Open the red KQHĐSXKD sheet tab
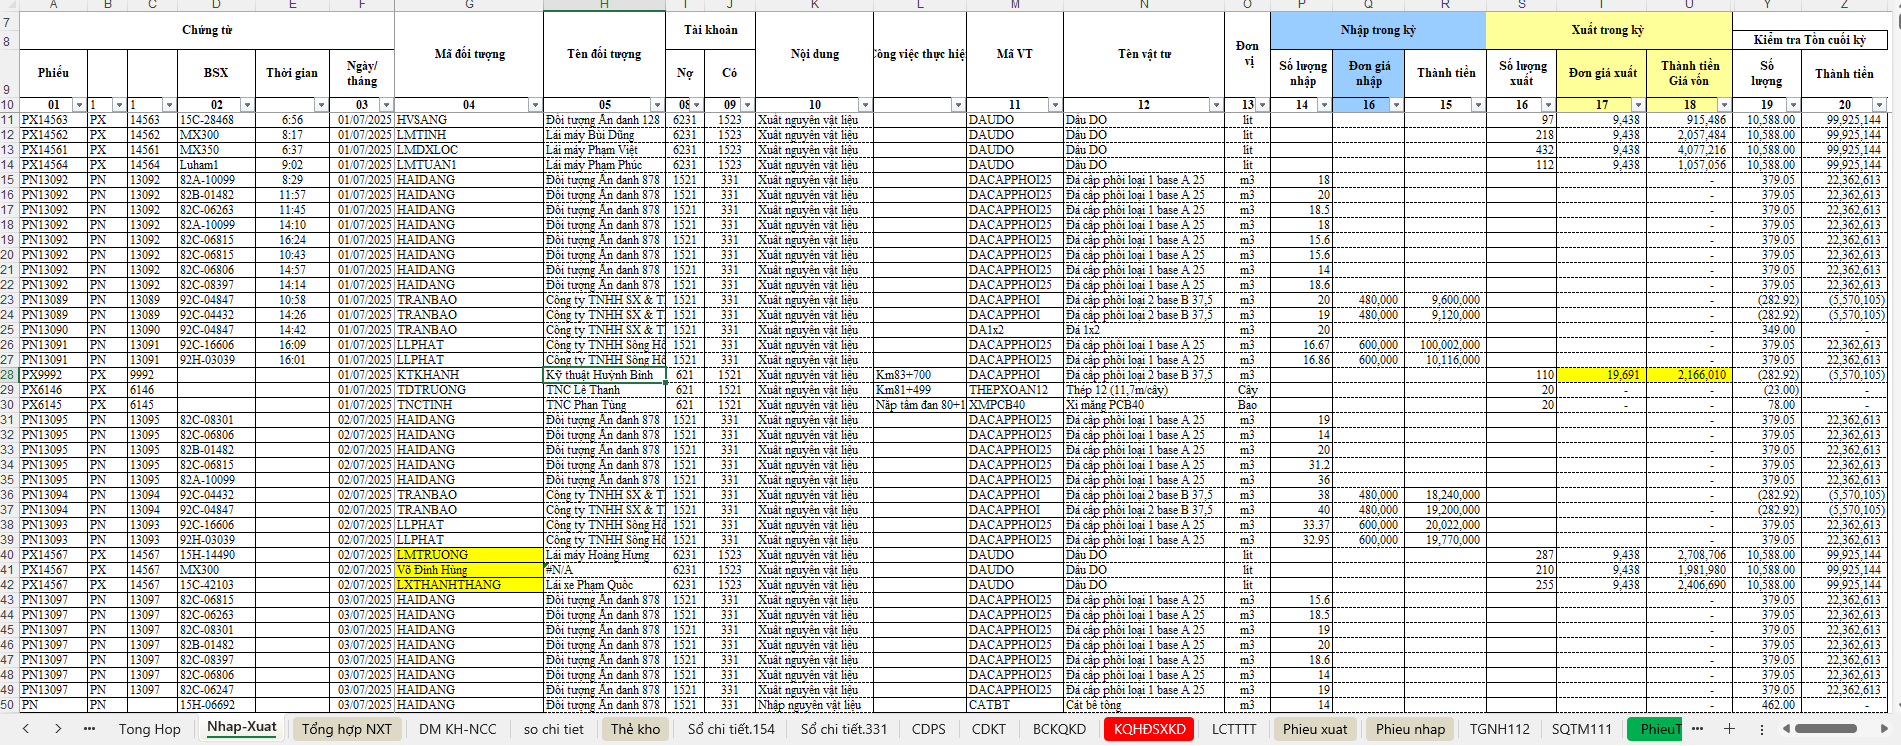Image resolution: width=1901 pixels, height=746 pixels. (1149, 729)
